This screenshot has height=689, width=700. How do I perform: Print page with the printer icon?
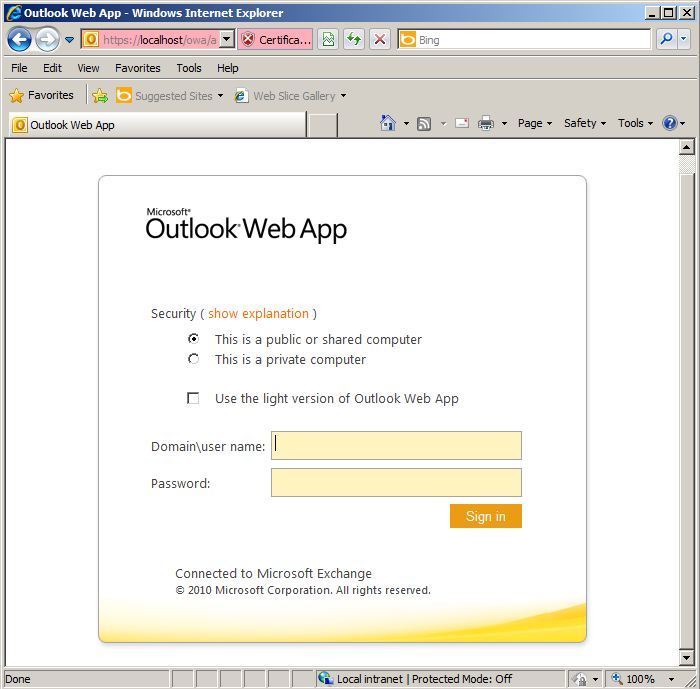pos(486,123)
